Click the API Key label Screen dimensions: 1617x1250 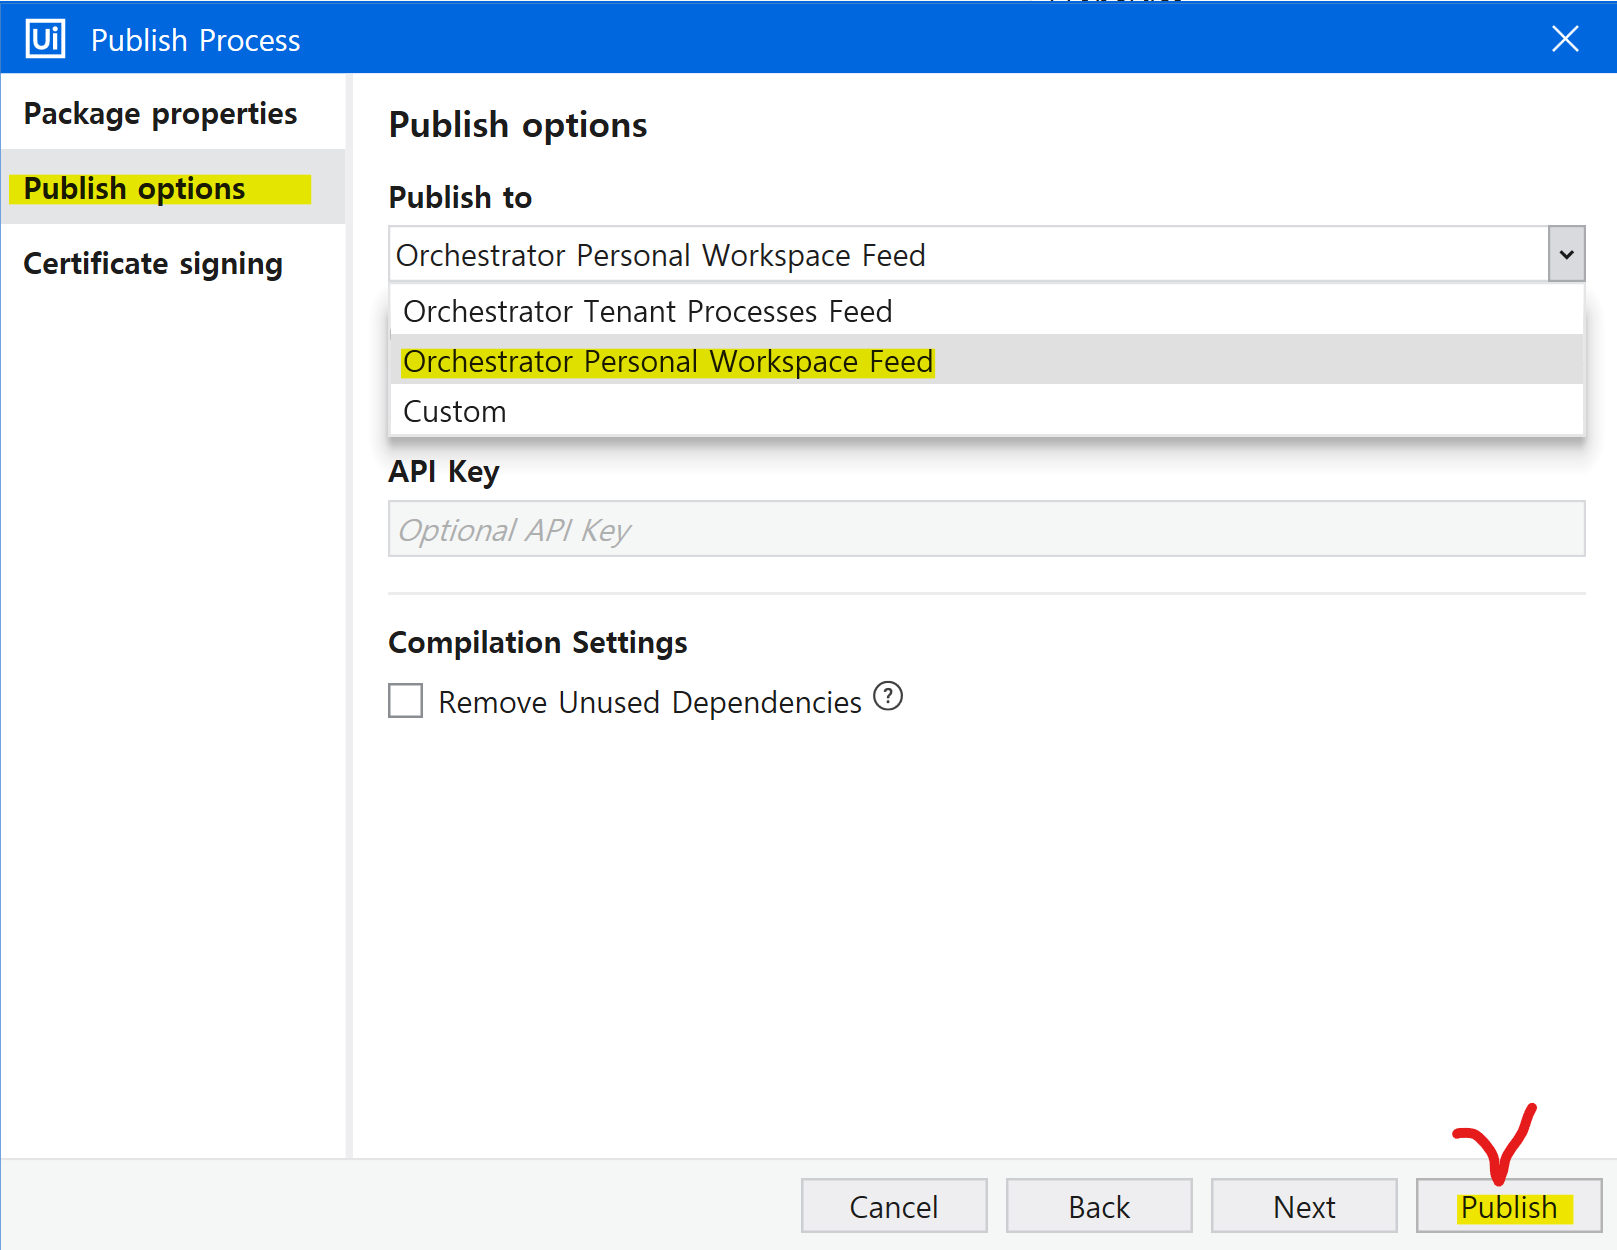(444, 471)
